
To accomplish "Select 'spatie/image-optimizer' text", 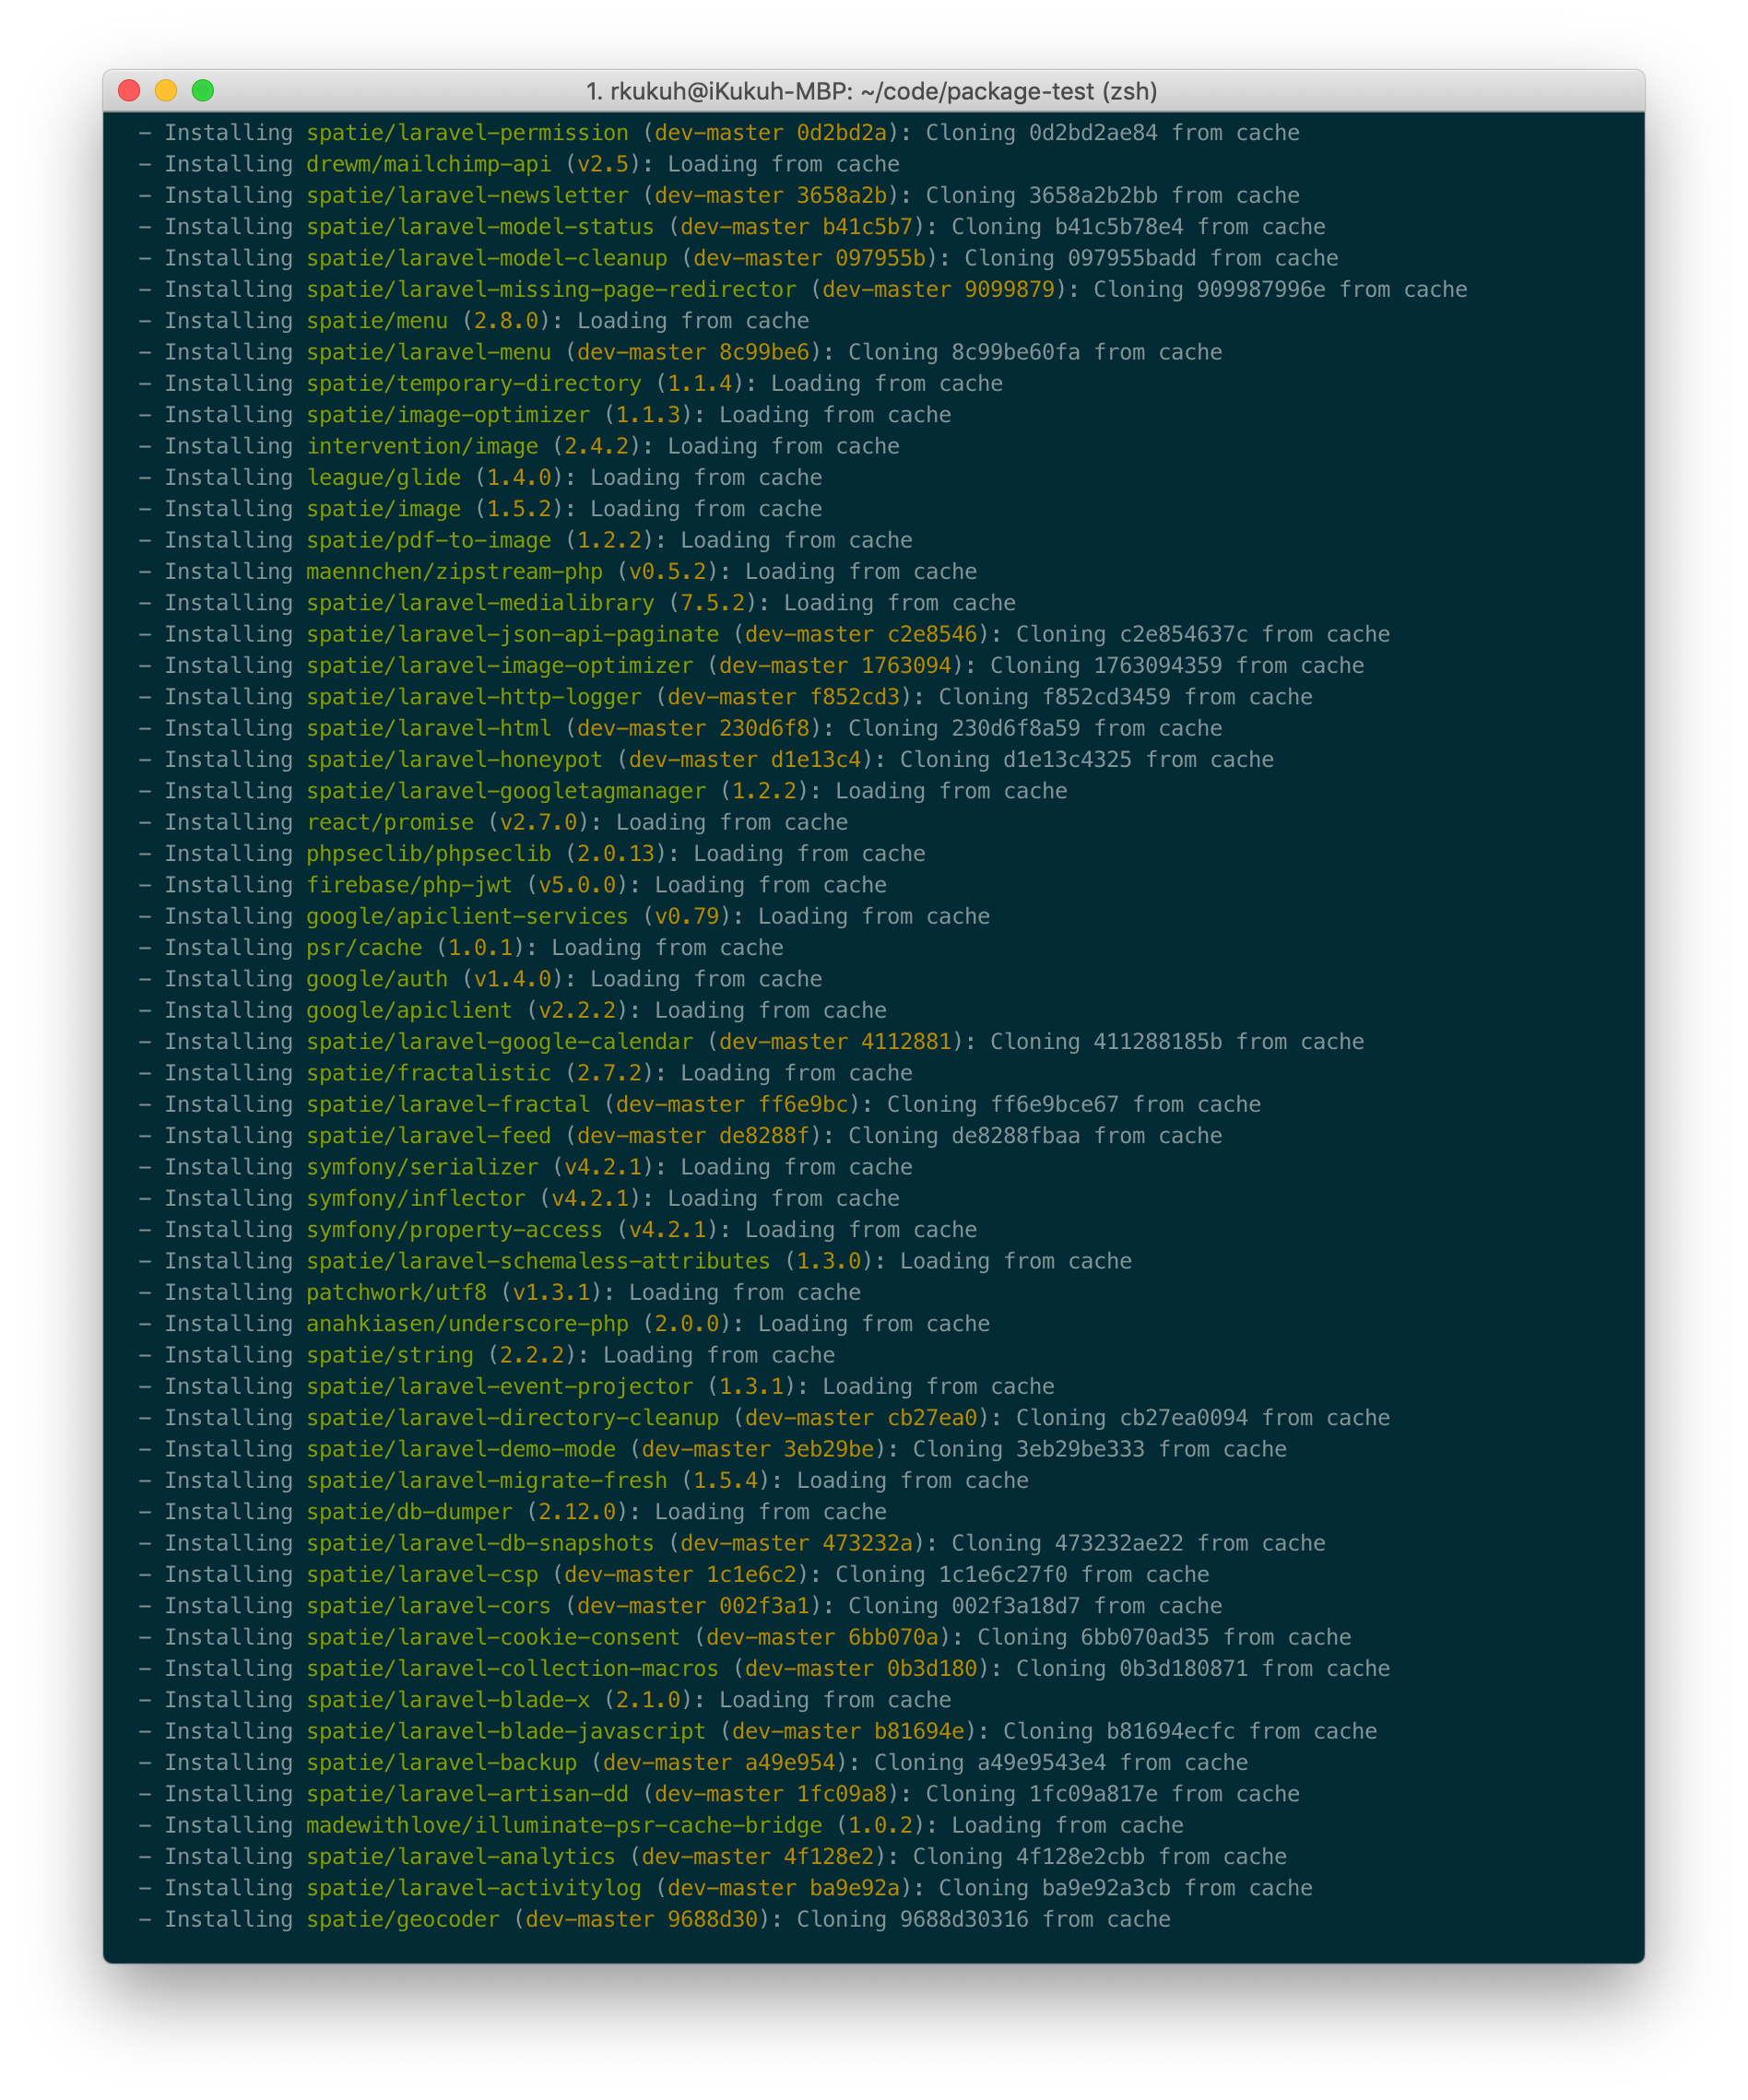I will point(448,415).
